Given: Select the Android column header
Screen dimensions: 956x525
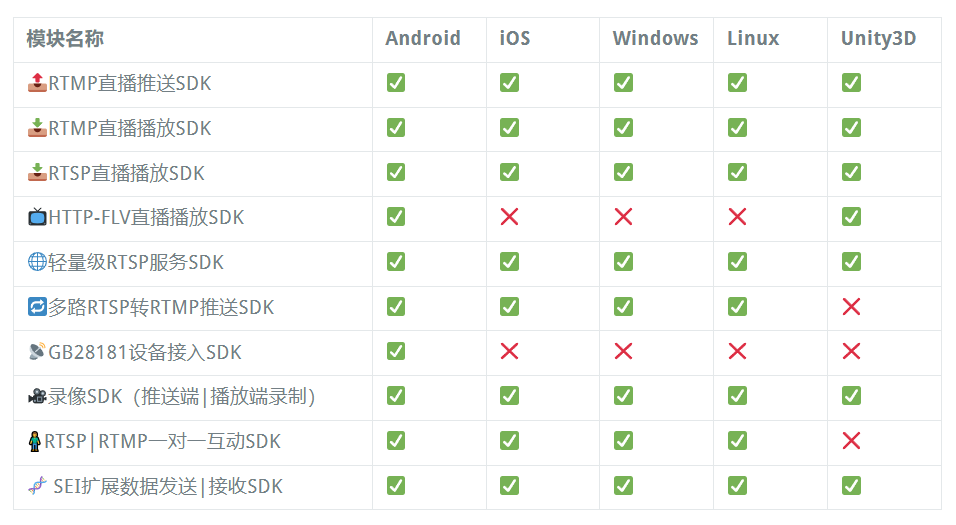Looking at the screenshot, I should pyautogui.click(x=423, y=38).
